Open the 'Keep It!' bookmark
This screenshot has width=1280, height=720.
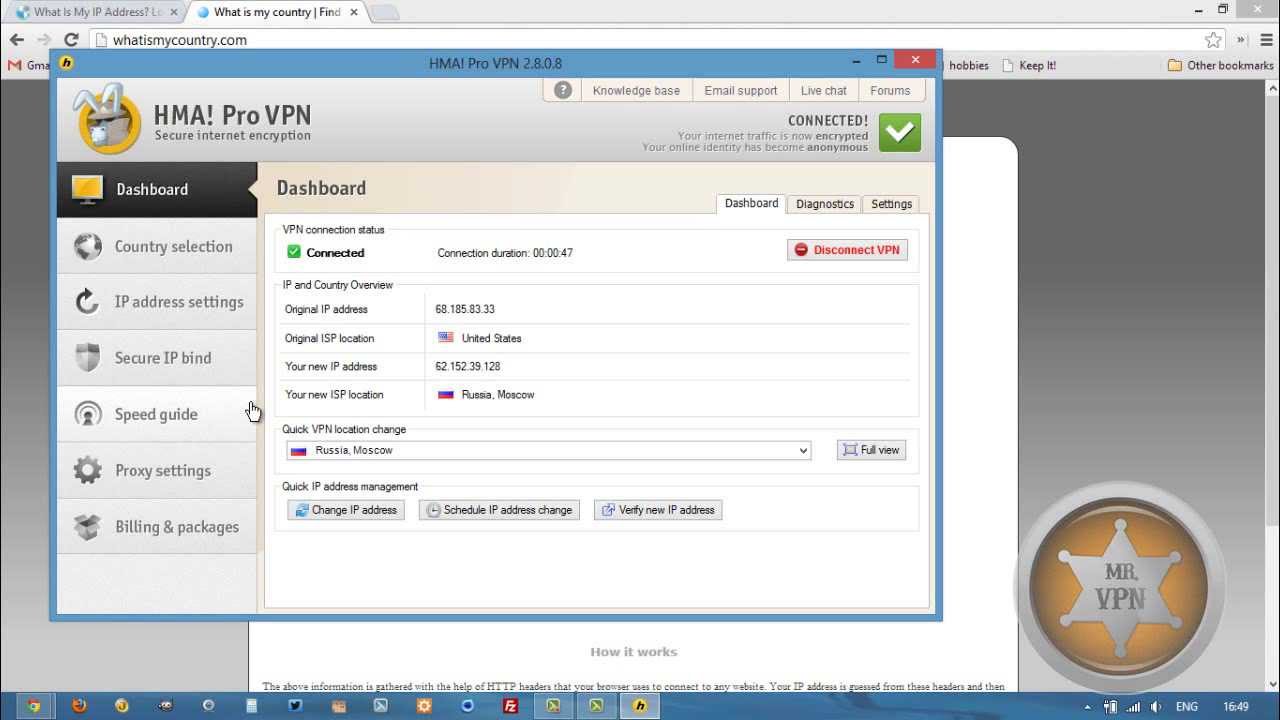(1029, 65)
